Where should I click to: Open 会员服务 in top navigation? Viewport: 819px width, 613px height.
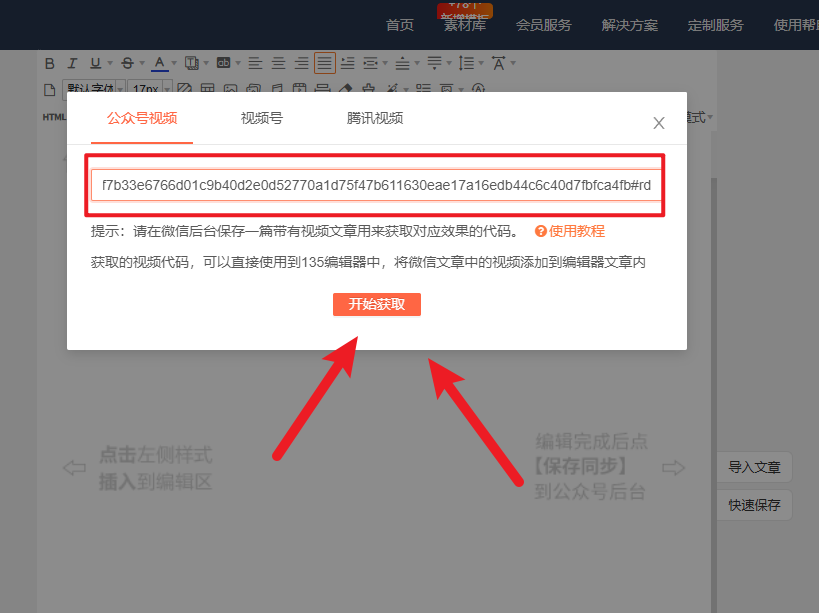[x=544, y=25]
